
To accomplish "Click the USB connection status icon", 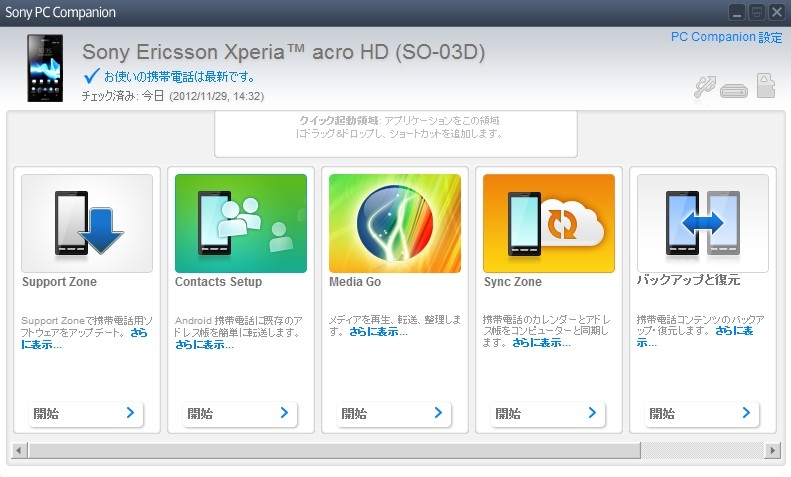I will click(x=704, y=86).
